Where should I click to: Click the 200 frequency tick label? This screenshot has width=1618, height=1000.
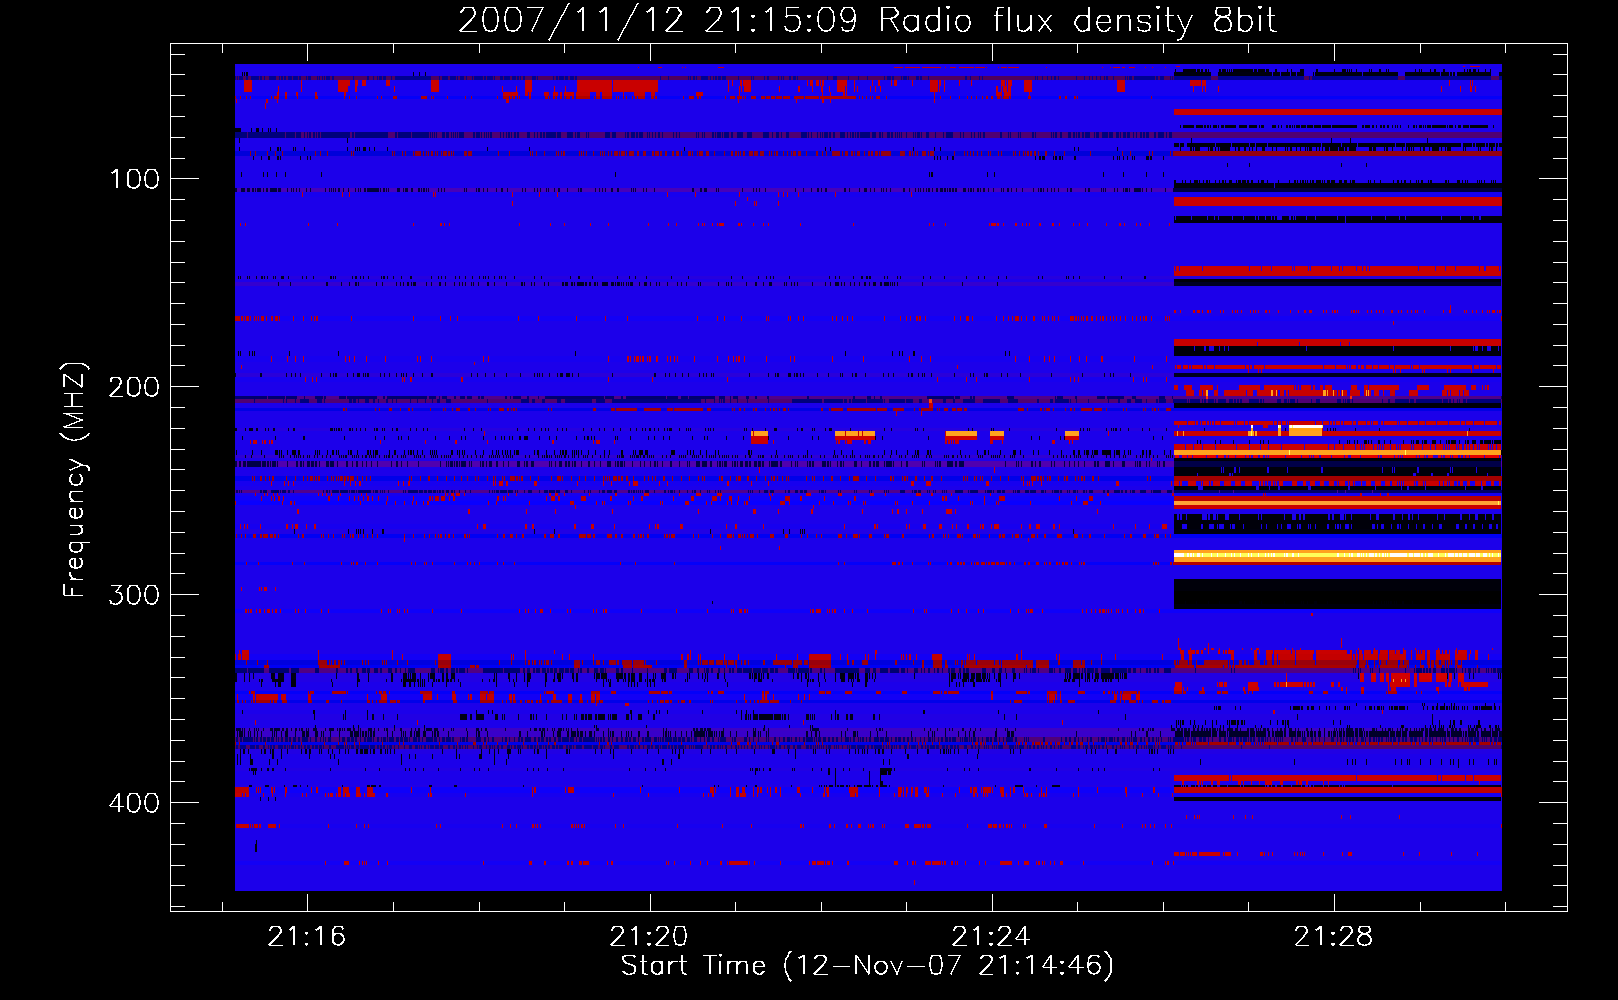134,387
